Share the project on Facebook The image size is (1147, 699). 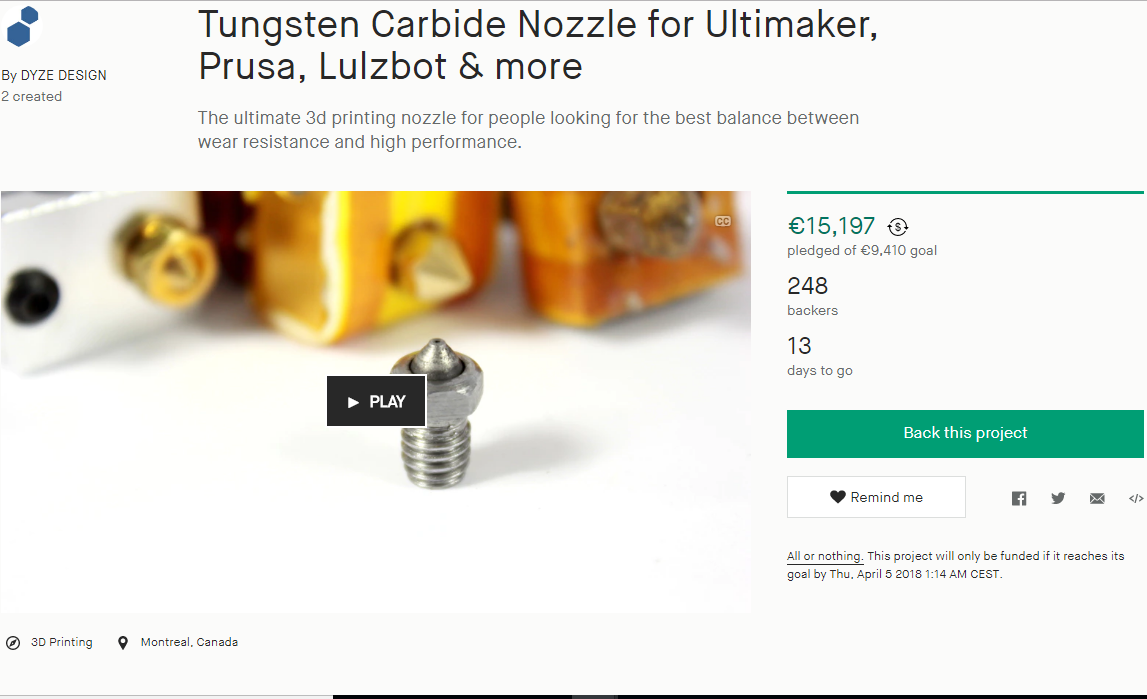click(x=1019, y=499)
